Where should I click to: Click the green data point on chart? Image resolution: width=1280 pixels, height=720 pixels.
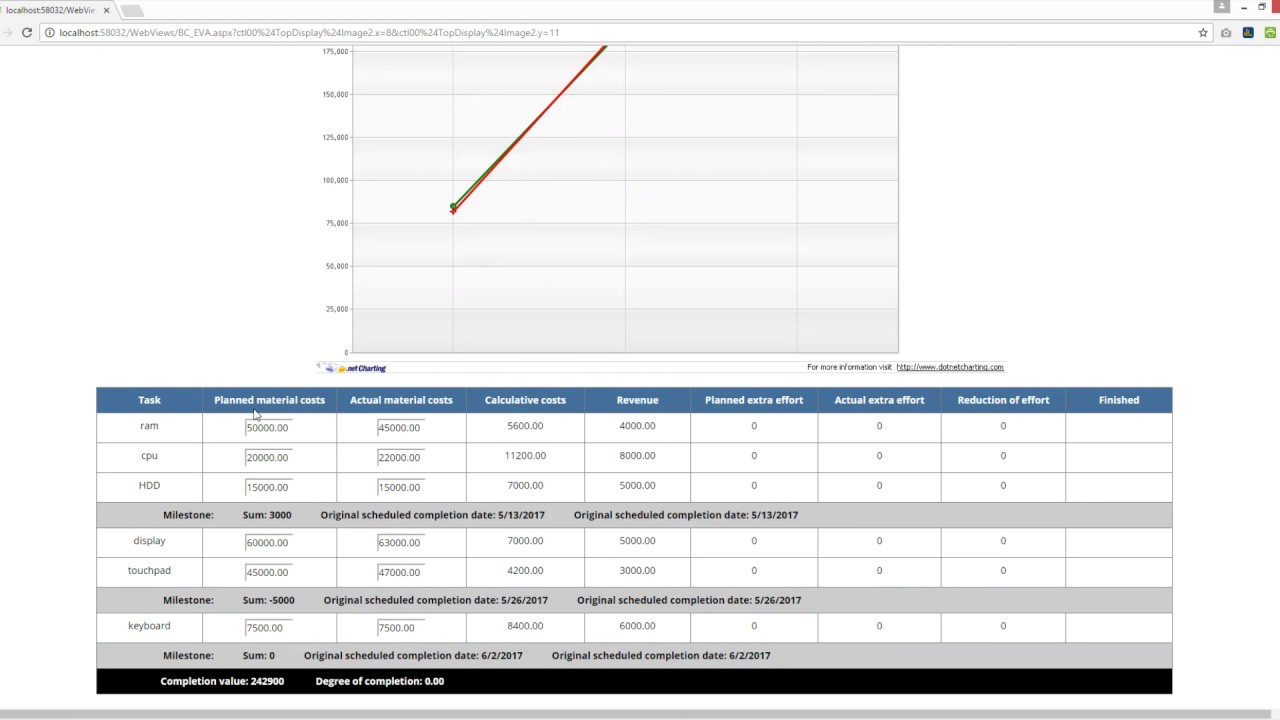453,206
